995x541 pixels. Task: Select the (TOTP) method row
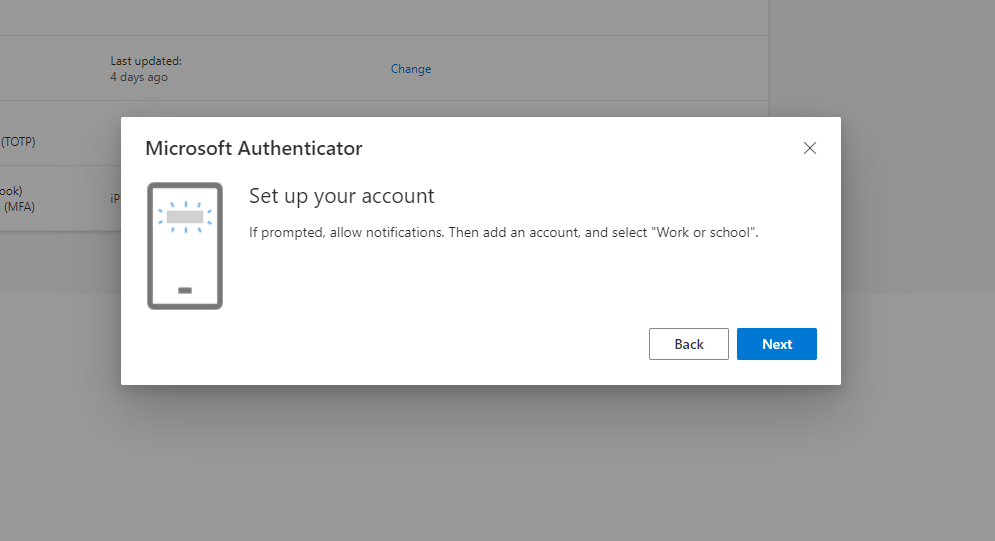[x=60, y=141]
